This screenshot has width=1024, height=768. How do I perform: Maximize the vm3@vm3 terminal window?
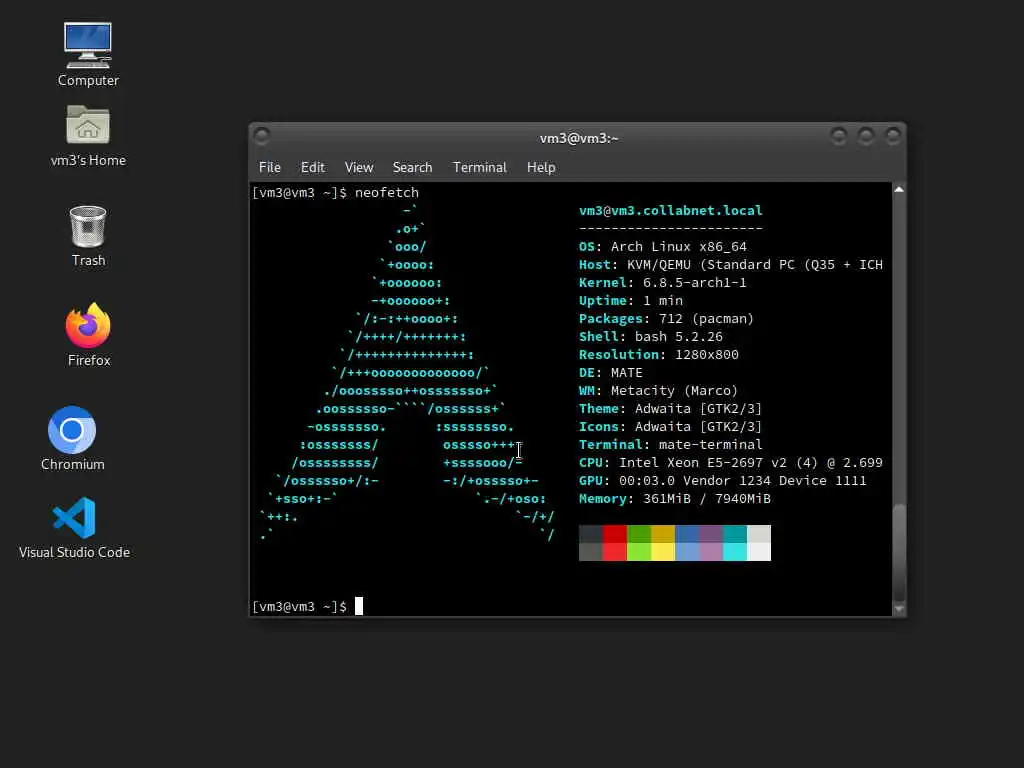(866, 136)
